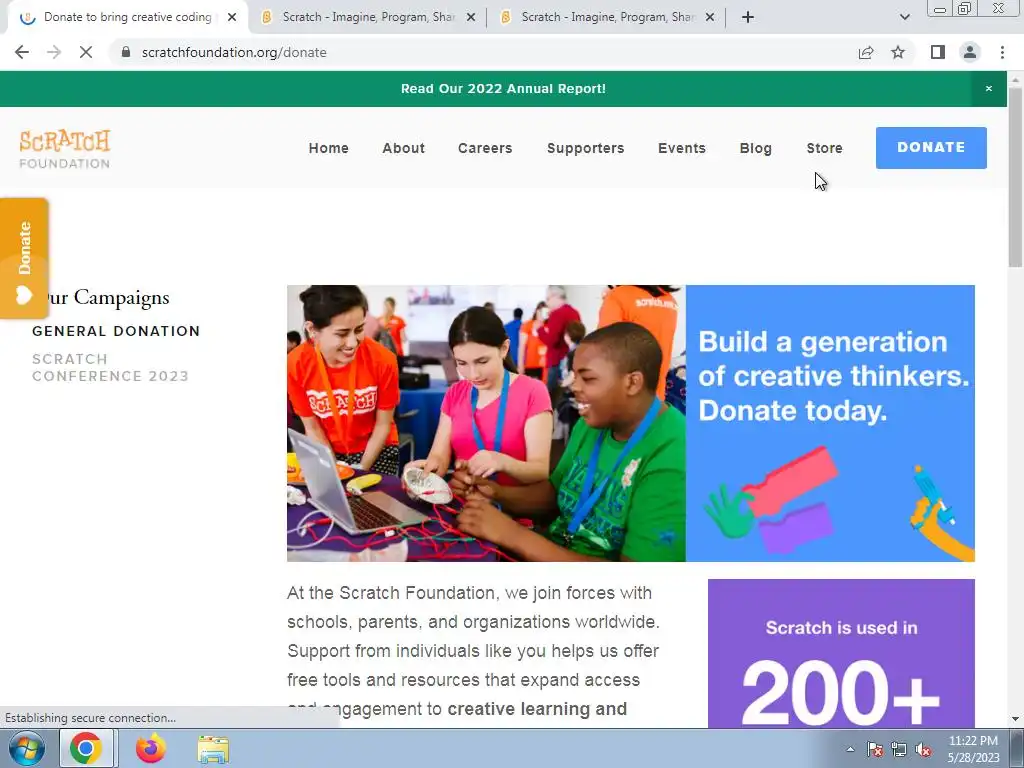Bookmark this page with the star icon
The height and width of the screenshot is (768, 1024).
click(898, 52)
